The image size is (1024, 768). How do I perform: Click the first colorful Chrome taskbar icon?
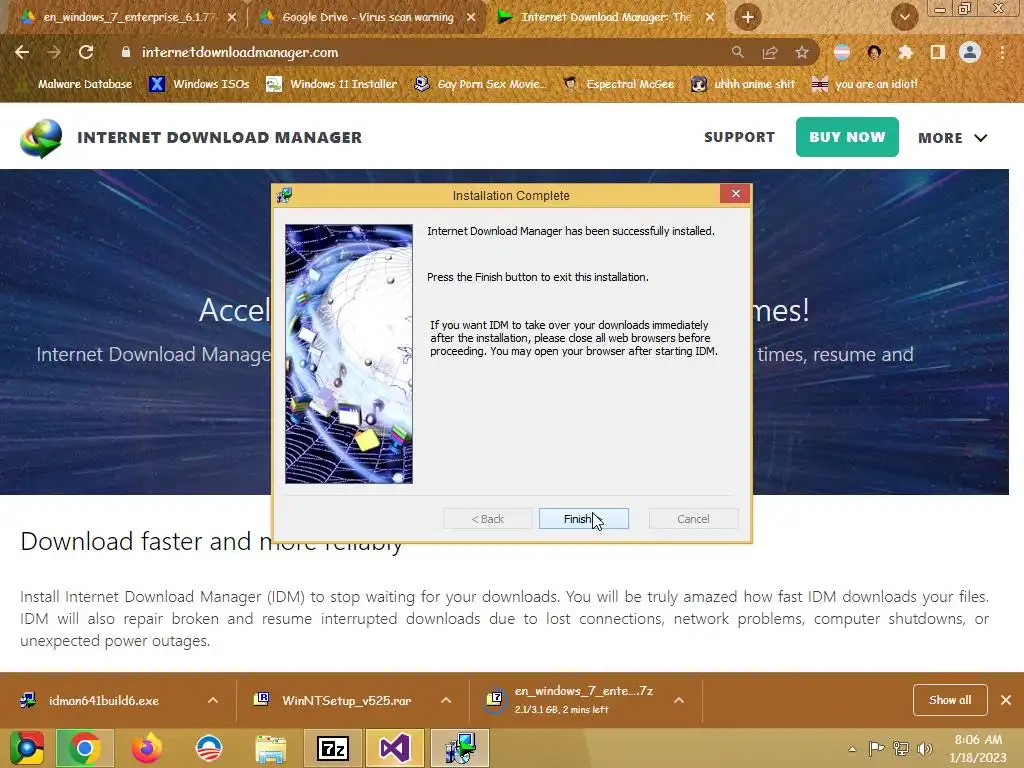(x=26, y=748)
